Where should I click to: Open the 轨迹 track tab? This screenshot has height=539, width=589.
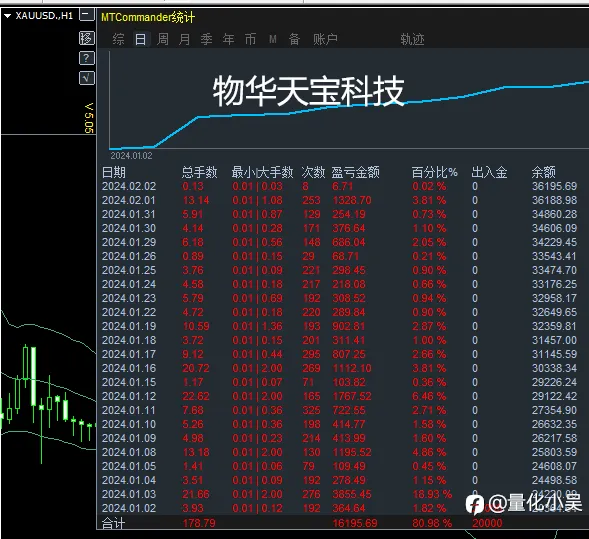tap(412, 39)
